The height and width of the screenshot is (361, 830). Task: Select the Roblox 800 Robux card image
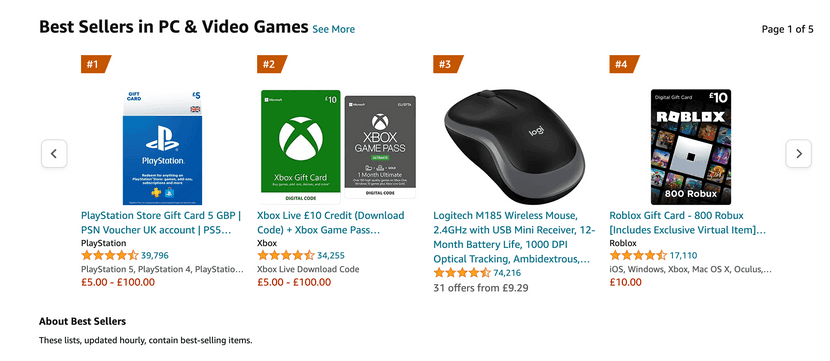point(691,147)
